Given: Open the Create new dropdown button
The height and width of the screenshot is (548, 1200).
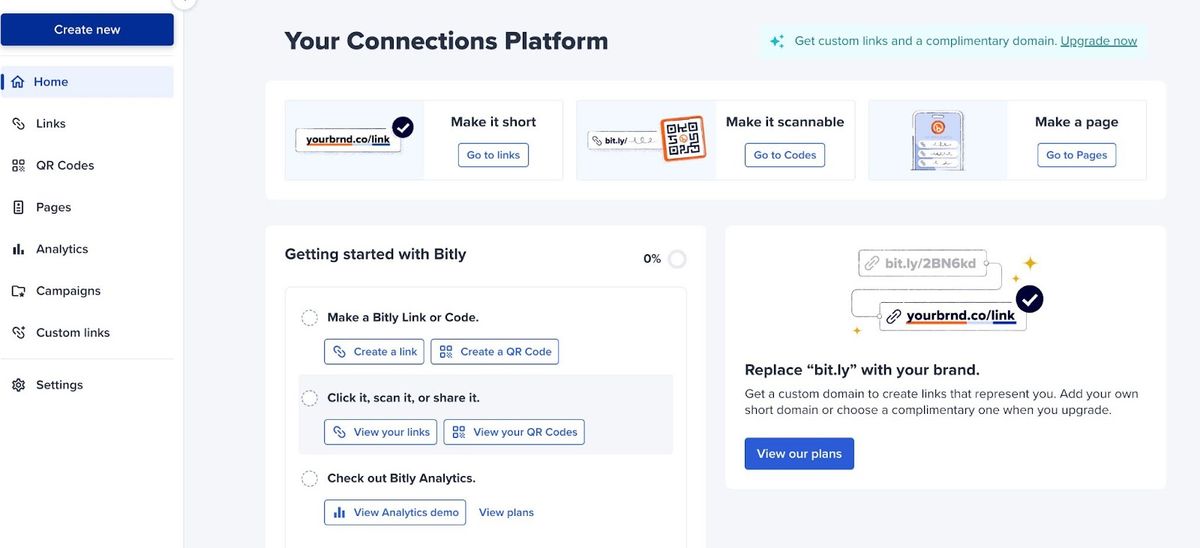Looking at the screenshot, I should coord(87,30).
